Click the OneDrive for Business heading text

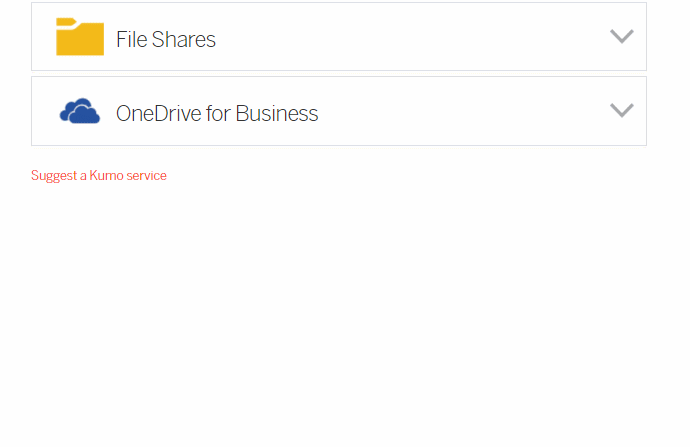click(217, 114)
